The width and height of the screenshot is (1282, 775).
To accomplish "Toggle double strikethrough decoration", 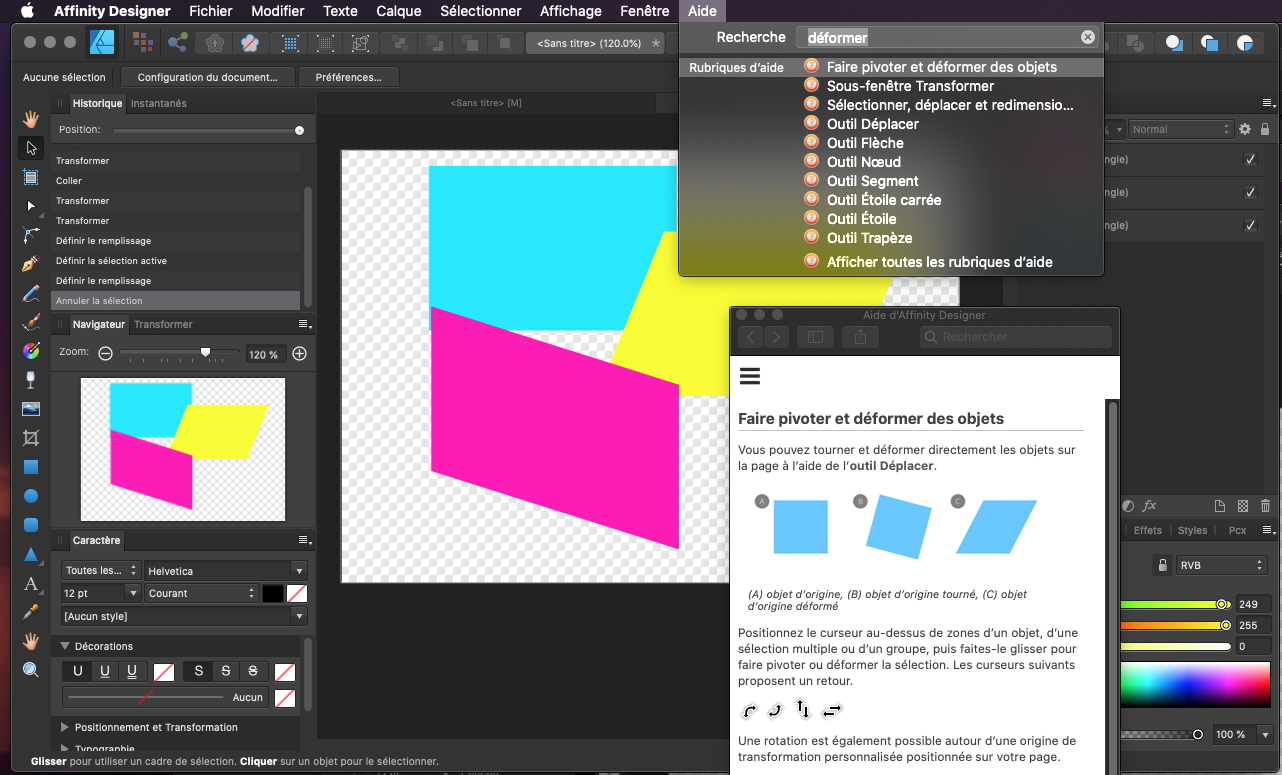I will click(253, 671).
